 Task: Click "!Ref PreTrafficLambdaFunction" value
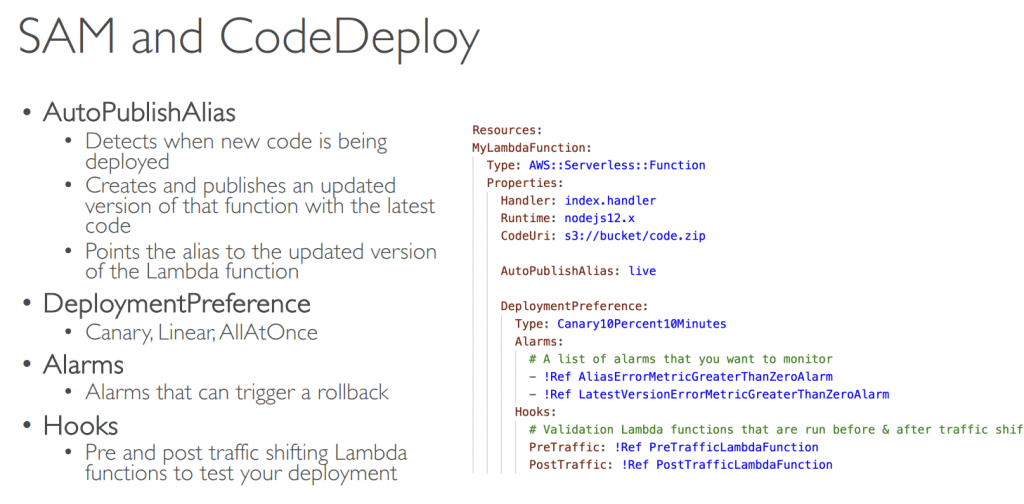click(716, 447)
